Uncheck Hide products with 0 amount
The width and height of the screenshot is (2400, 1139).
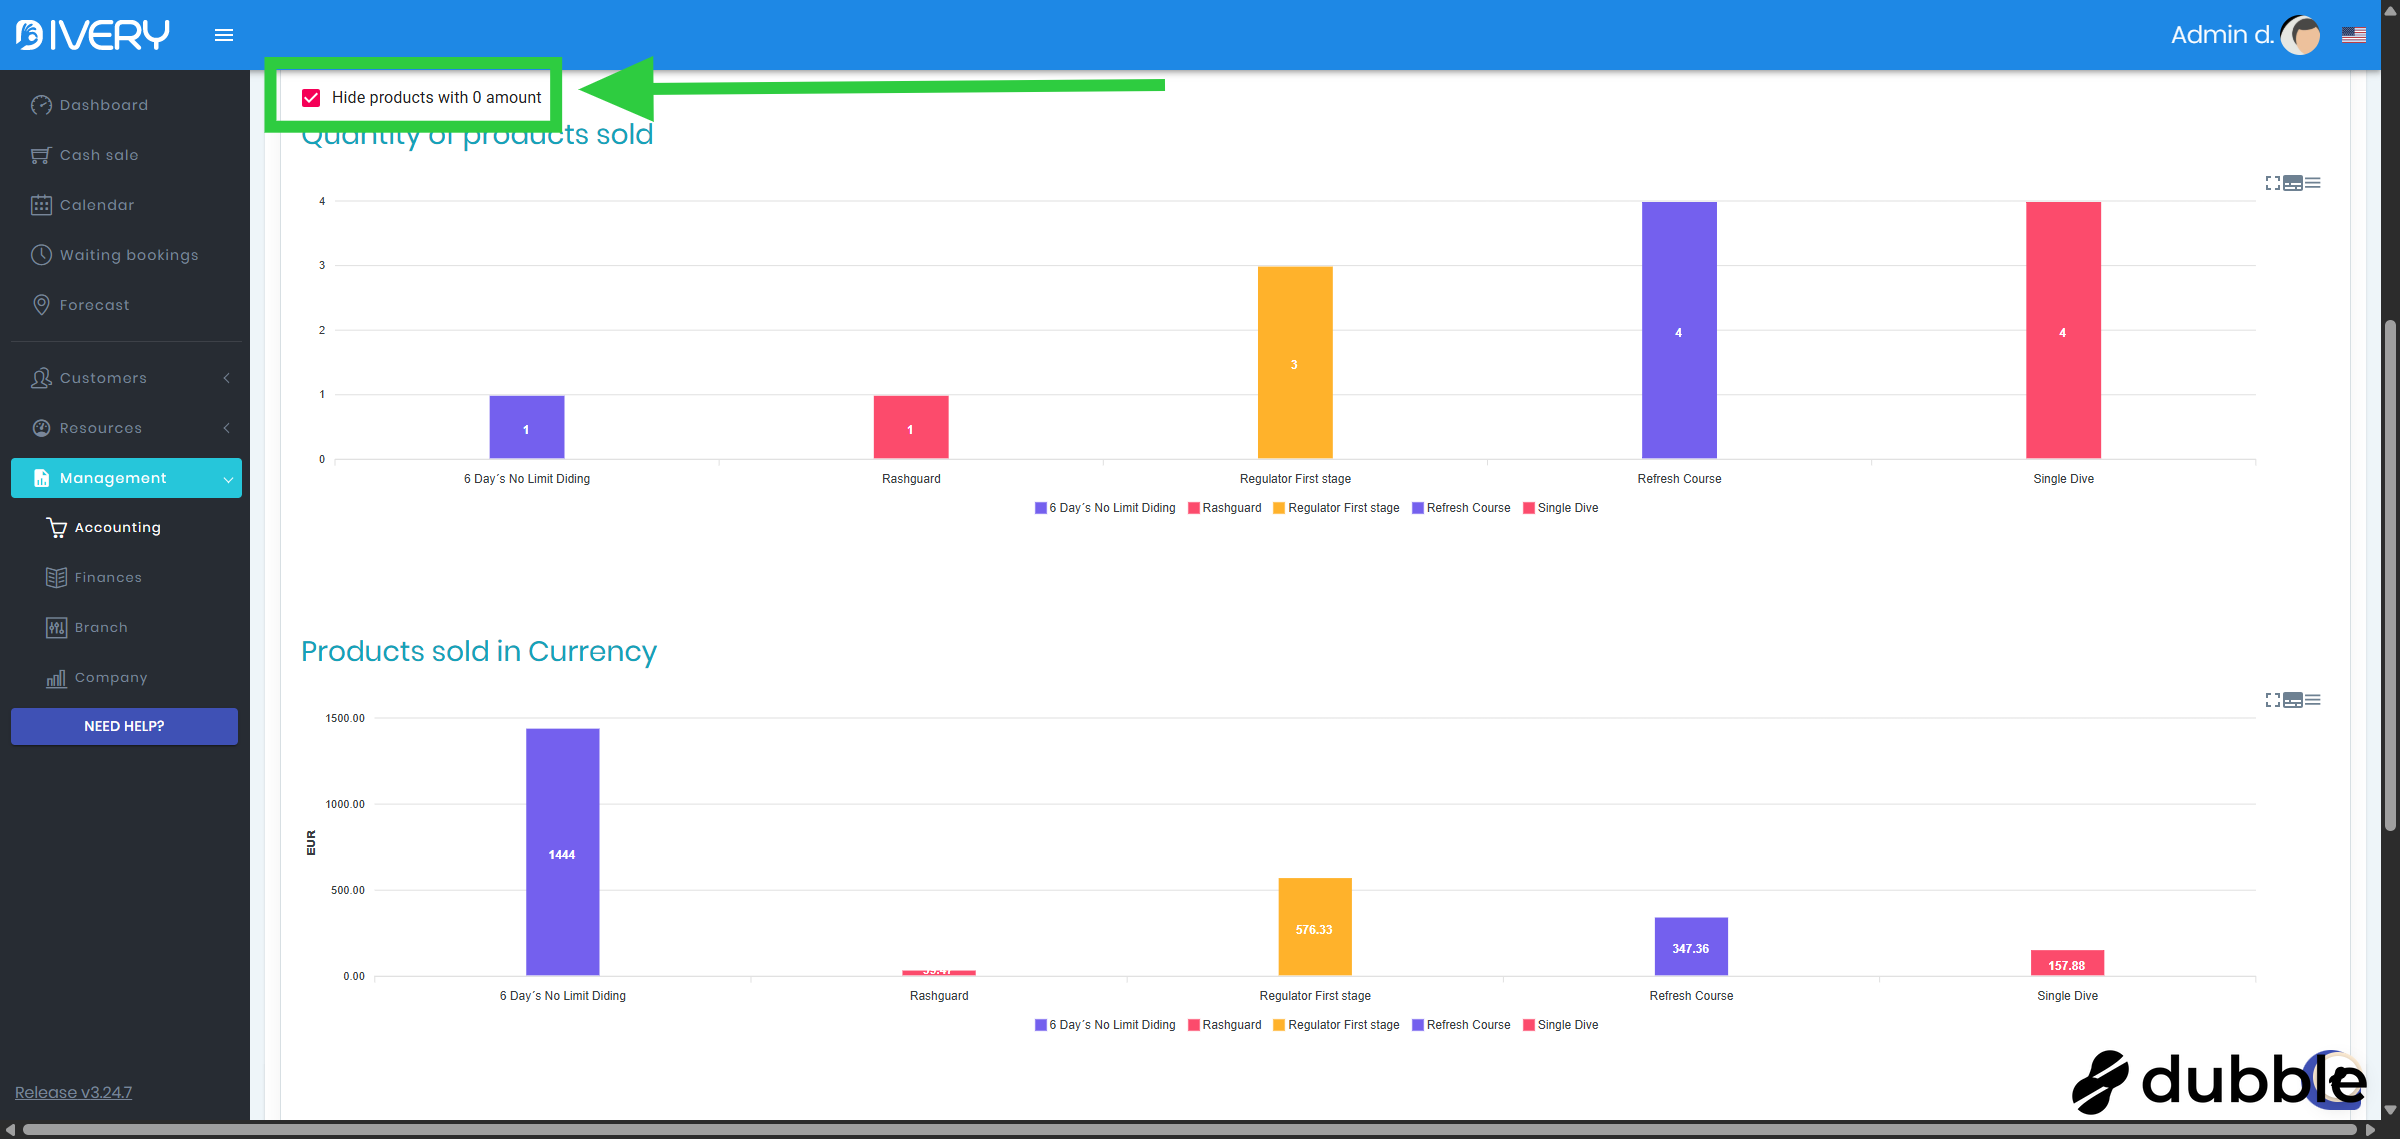(x=311, y=98)
